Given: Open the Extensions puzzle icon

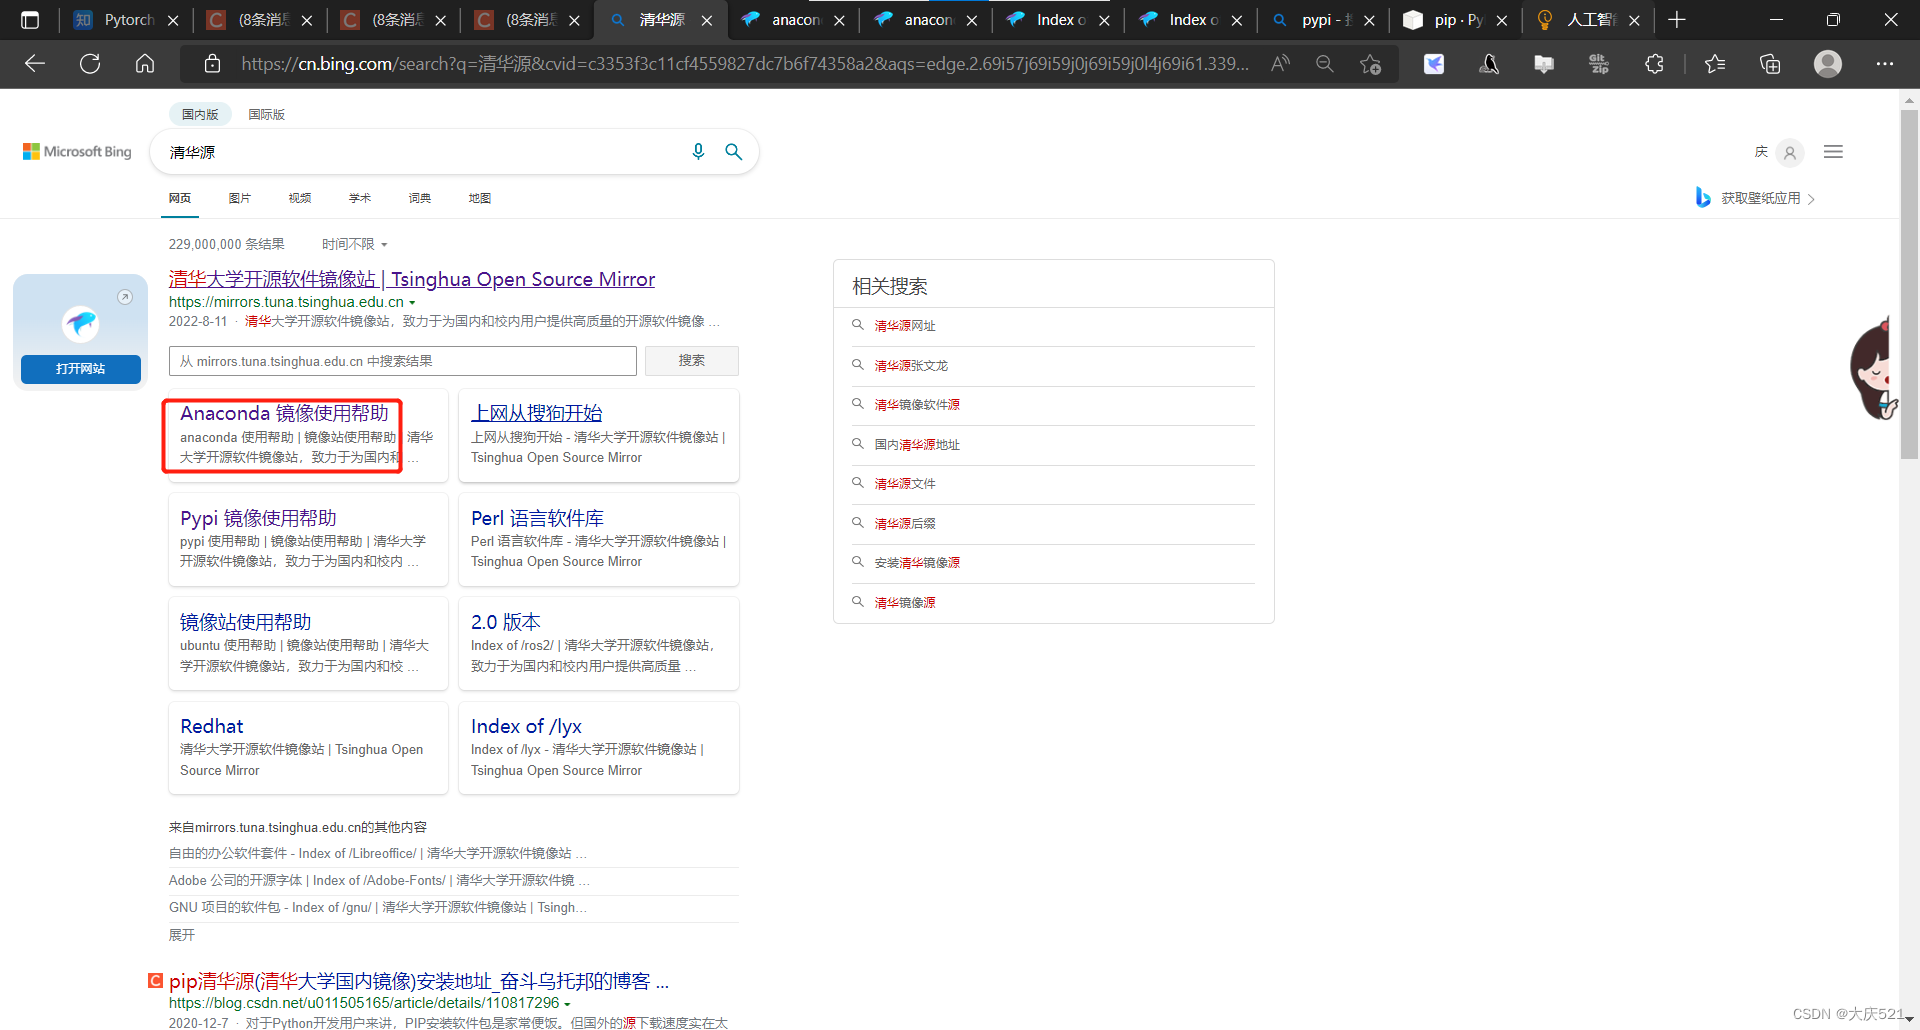Looking at the screenshot, I should pyautogui.click(x=1655, y=63).
